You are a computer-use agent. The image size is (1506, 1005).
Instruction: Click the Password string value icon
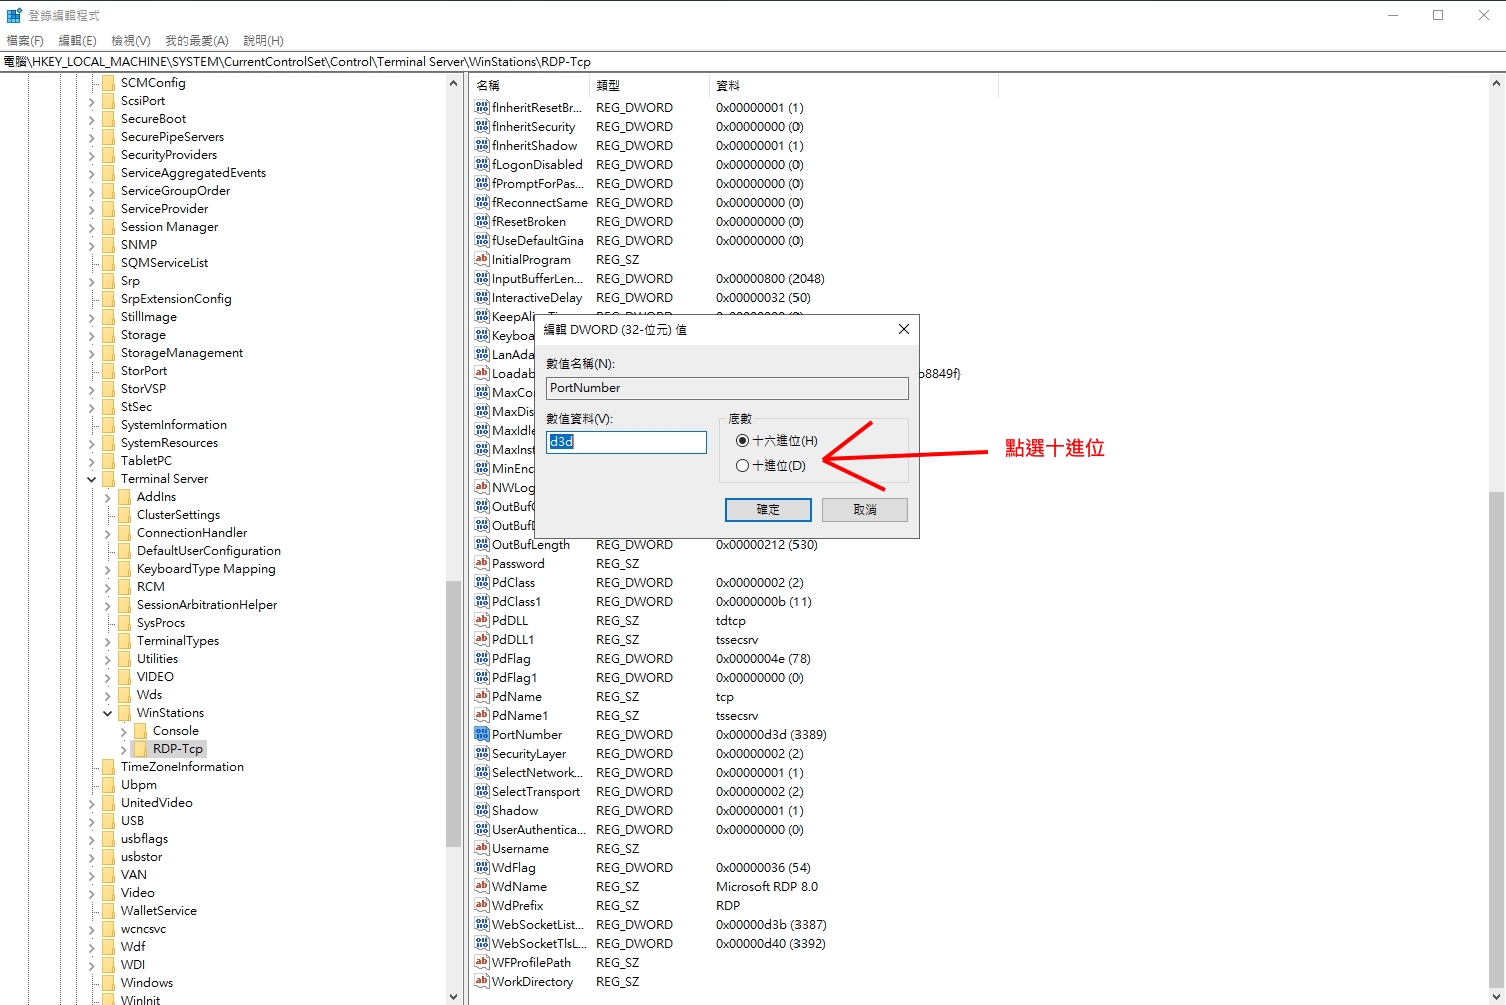coord(481,563)
